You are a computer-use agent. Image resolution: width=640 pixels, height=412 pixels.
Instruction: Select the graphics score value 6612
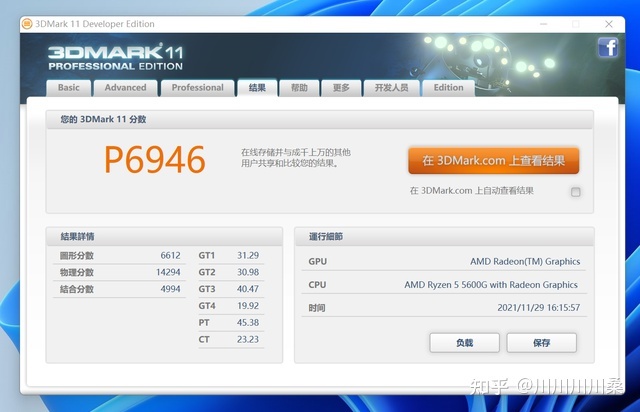pos(170,256)
